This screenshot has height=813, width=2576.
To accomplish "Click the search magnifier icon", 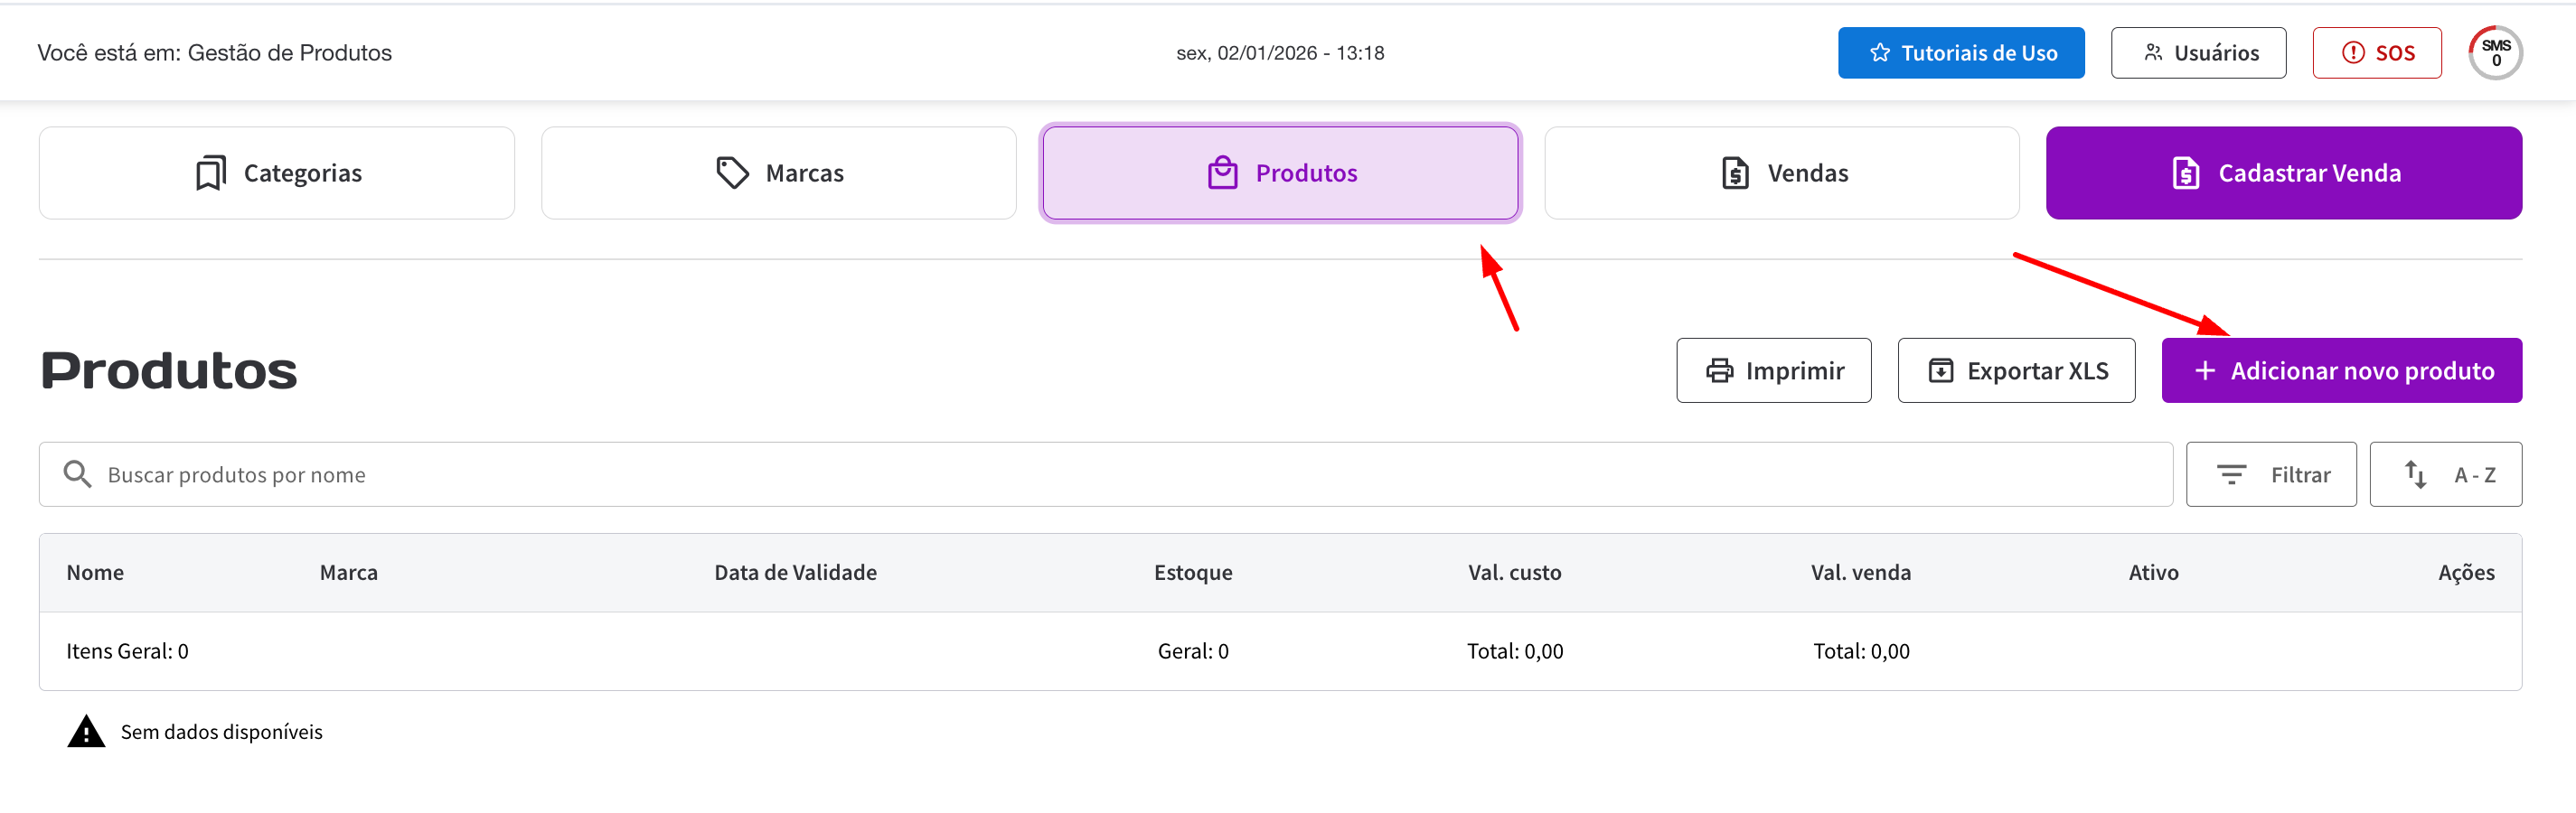I will (77, 474).
